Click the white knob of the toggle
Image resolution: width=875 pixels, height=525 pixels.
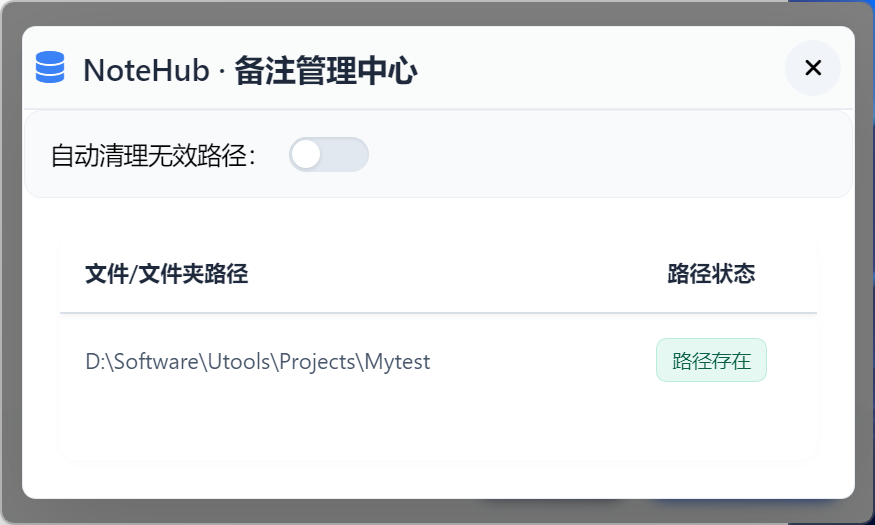[306, 155]
